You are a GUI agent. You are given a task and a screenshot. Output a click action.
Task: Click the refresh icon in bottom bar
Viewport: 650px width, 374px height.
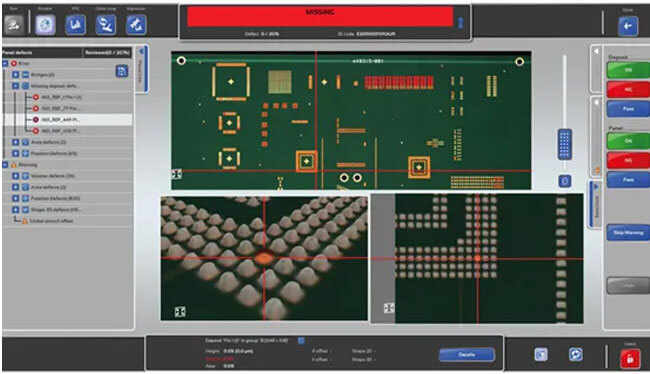[575, 355]
